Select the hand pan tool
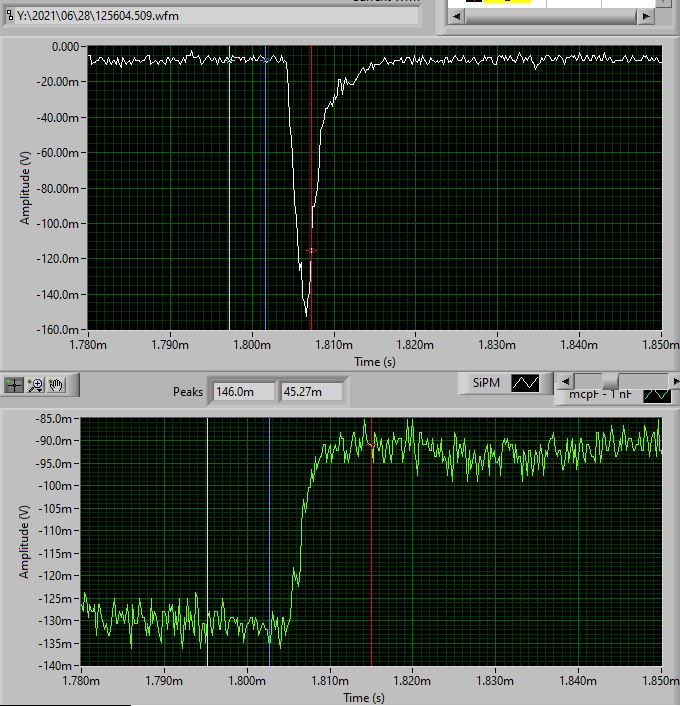 coord(56,385)
